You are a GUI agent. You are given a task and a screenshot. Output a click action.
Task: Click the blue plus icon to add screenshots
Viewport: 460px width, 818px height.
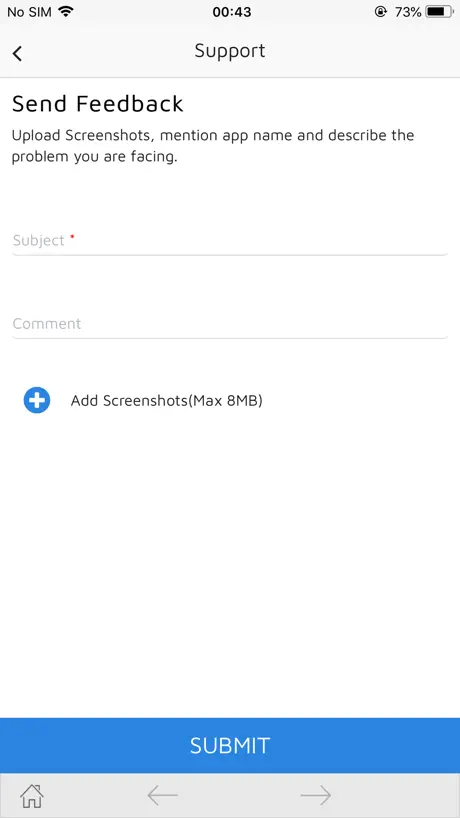[37, 401]
